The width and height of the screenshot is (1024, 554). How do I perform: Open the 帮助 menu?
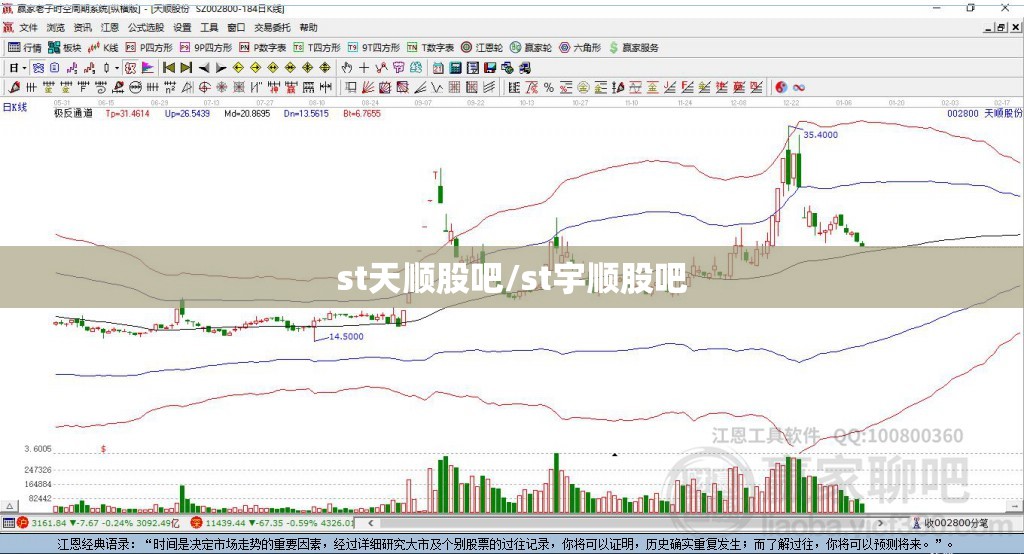pyautogui.click(x=308, y=27)
